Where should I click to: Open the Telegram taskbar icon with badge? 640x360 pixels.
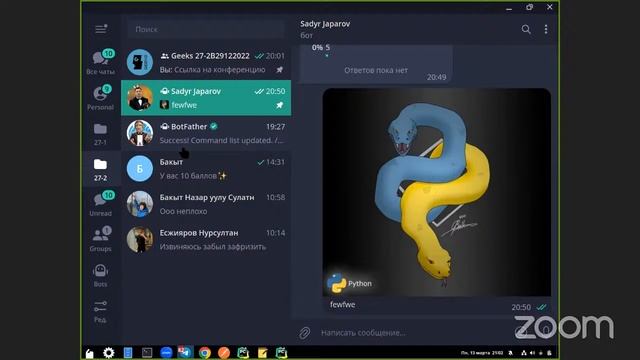[185, 353]
